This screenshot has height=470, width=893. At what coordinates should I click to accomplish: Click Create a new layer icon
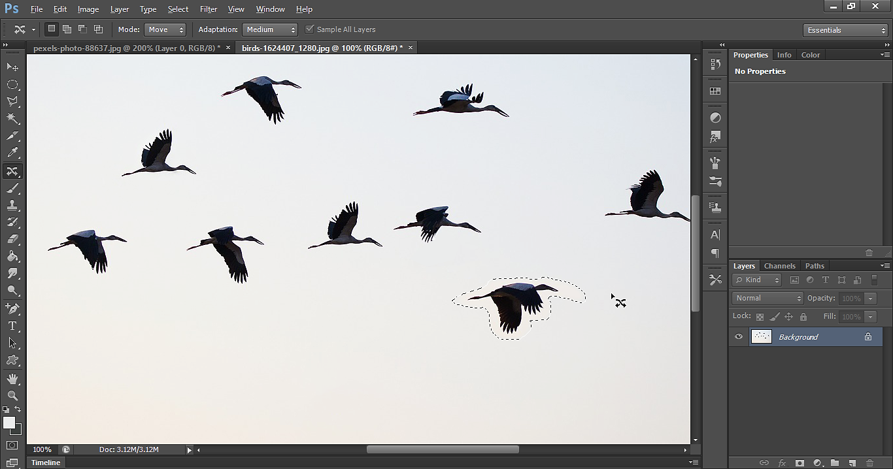point(852,463)
